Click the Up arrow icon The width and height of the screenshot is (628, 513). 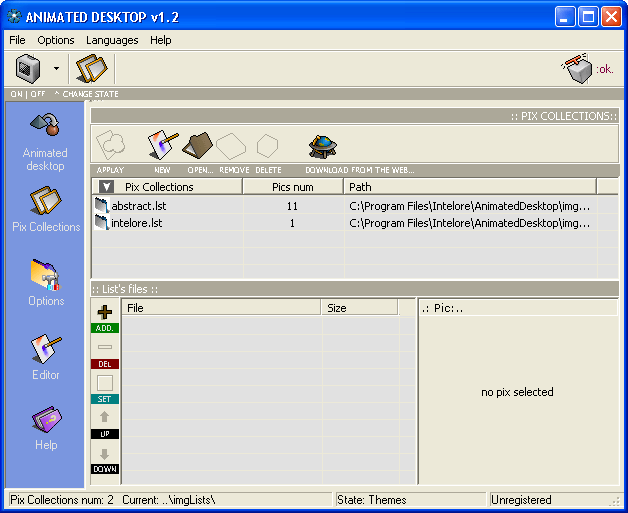[x=105, y=417]
